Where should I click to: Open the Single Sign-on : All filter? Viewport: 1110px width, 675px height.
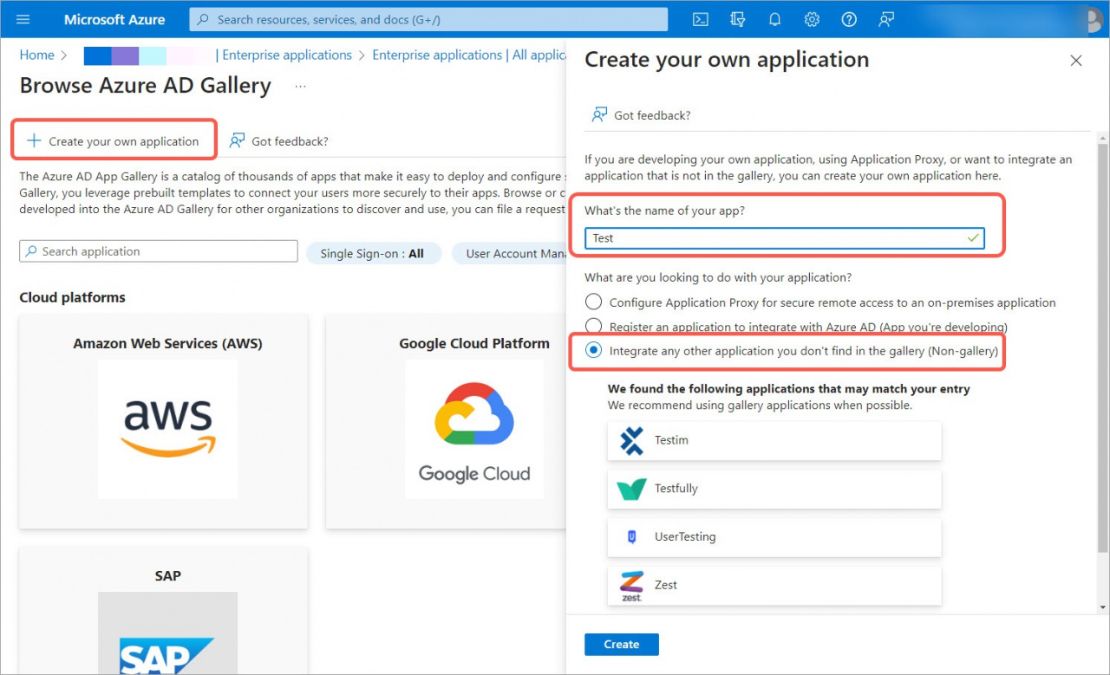point(372,253)
